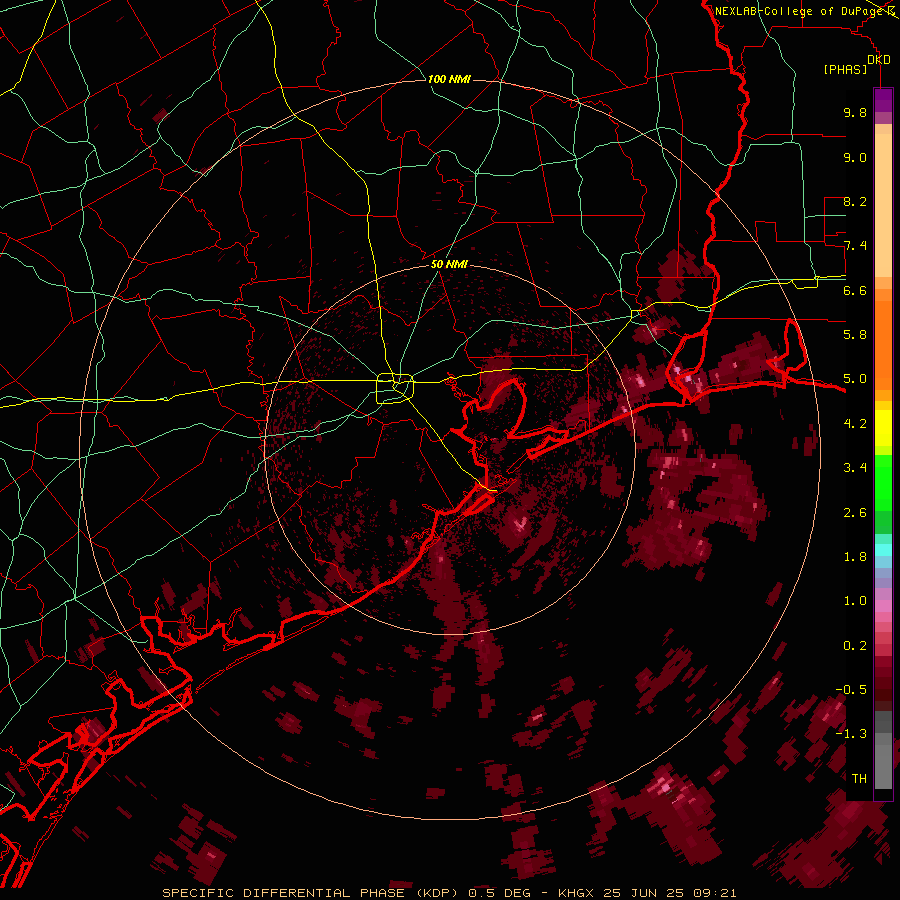The width and height of the screenshot is (900, 900).
Task: Click the "25 JUN 25 09:21" timestamp
Action: click(670, 893)
